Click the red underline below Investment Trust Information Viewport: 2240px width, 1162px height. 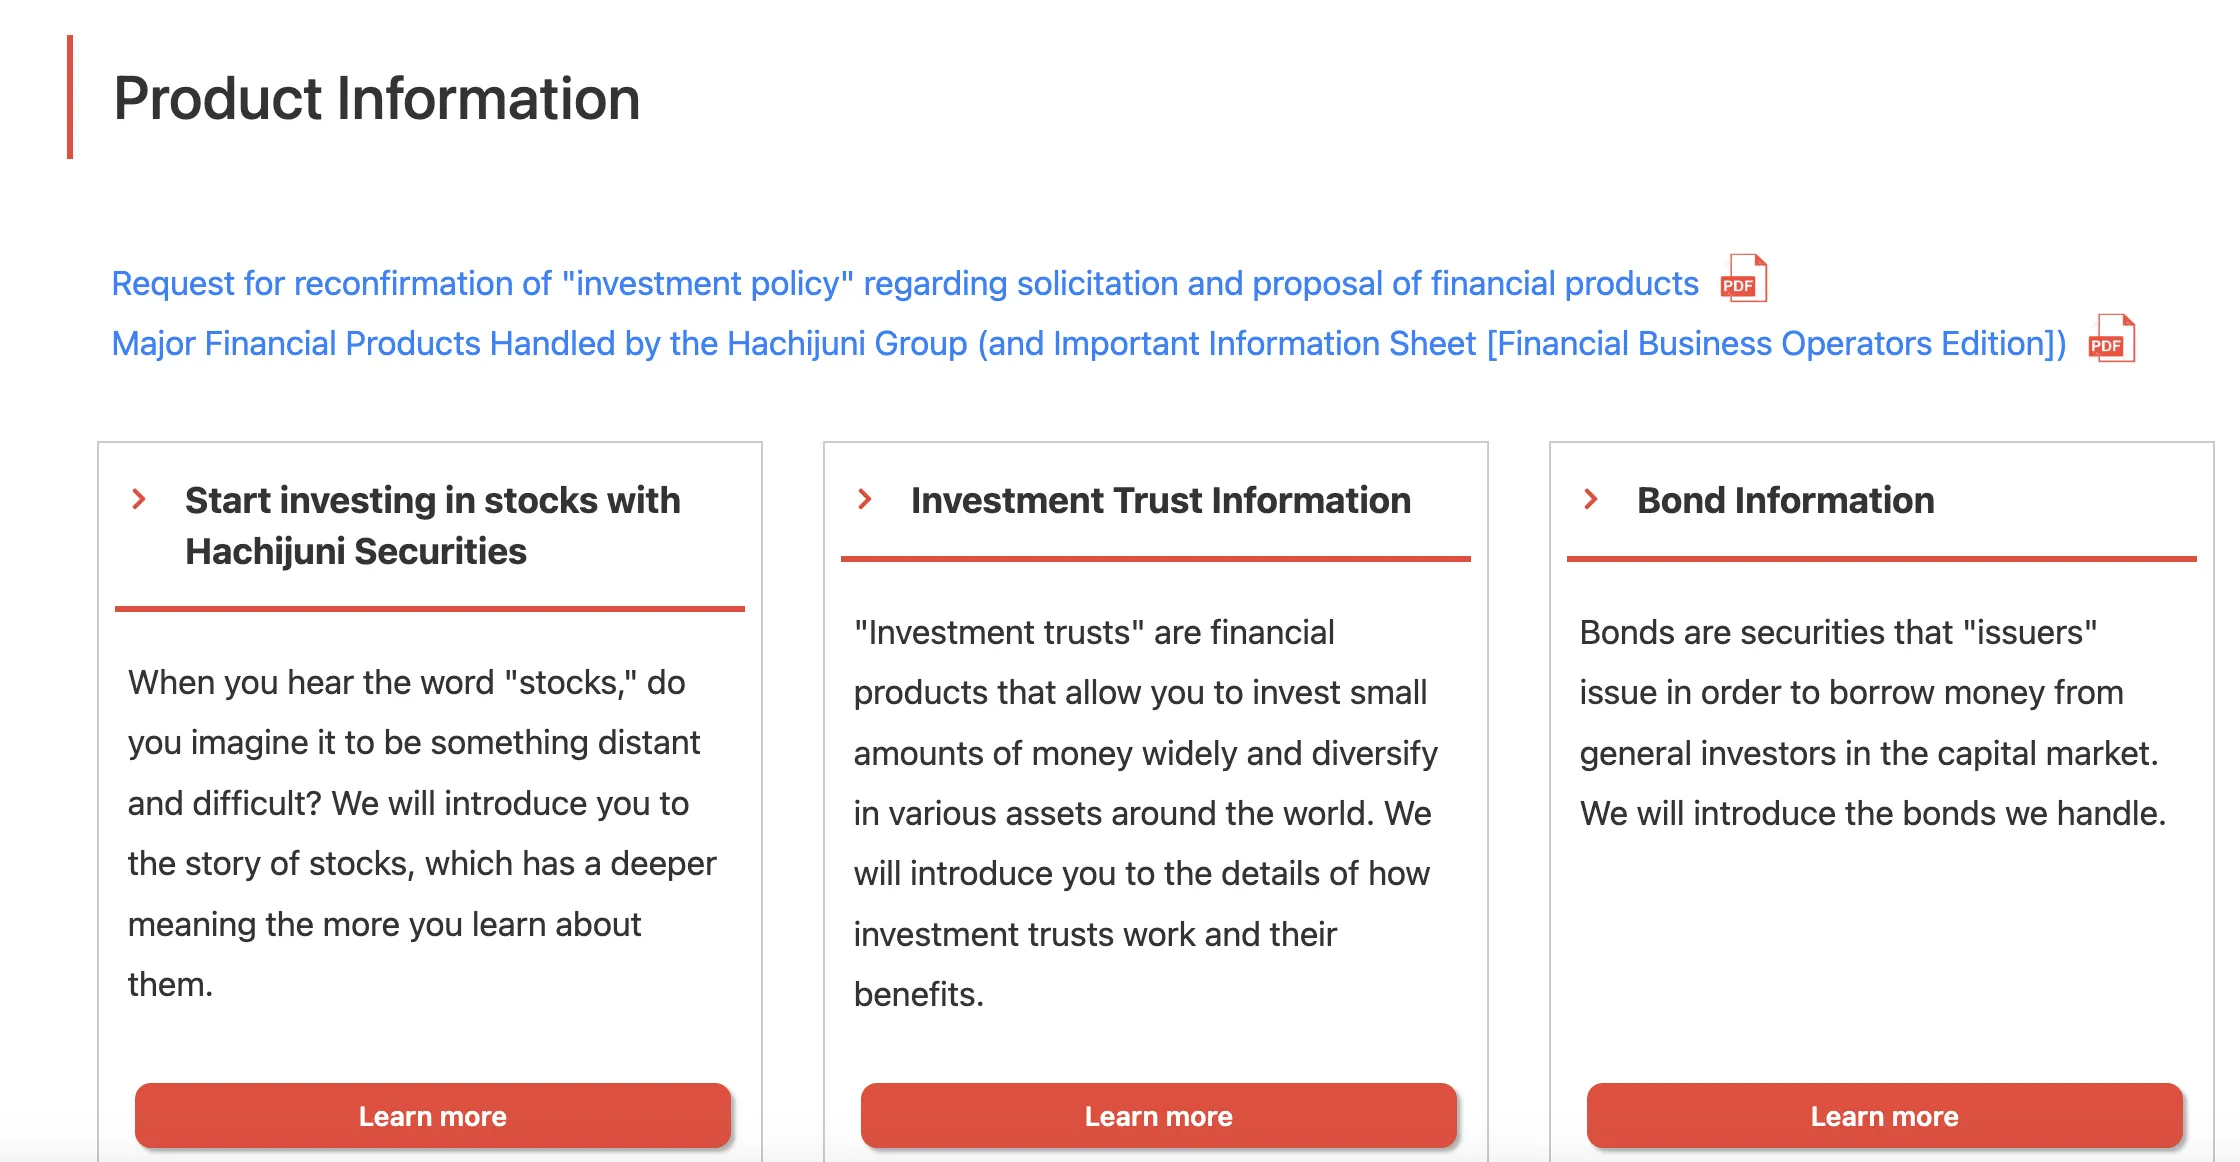point(1156,559)
